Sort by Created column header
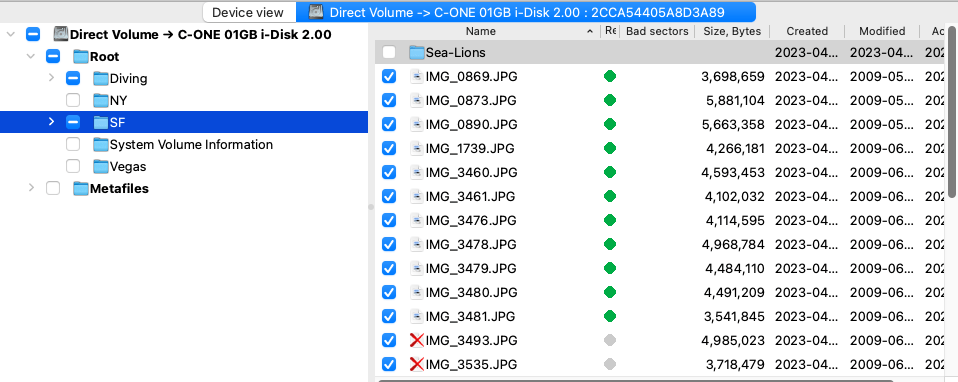The image size is (958, 382). pyautogui.click(x=807, y=31)
